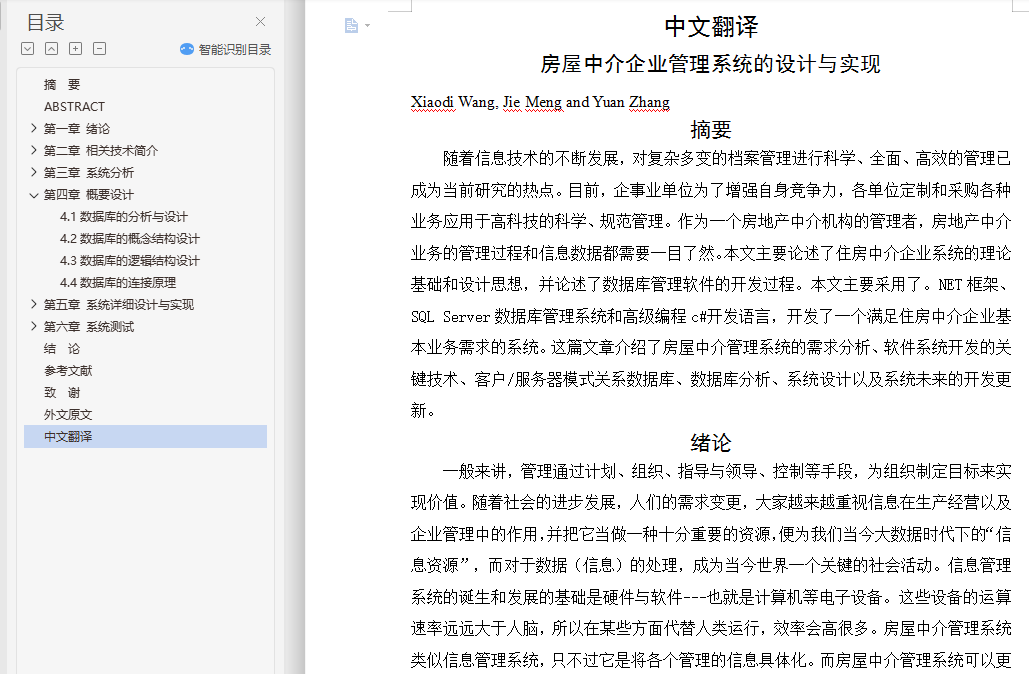Select 第五章 系统详细设计与实现 heading
The width and height of the screenshot is (1029, 674).
pyautogui.click(x=119, y=305)
